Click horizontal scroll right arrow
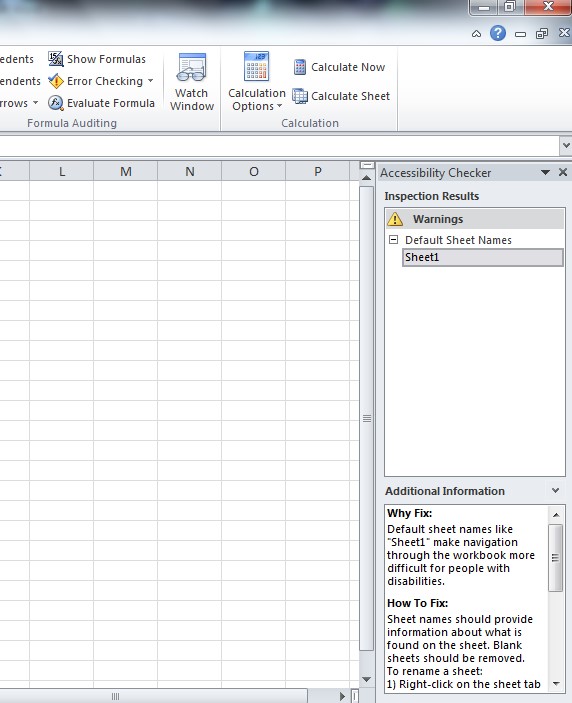The image size is (572, 703). [342, 696]
